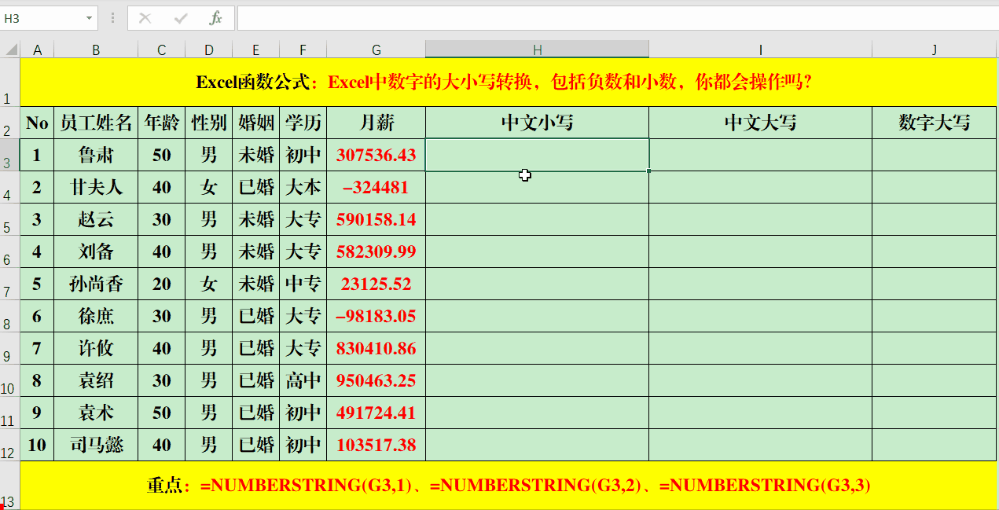This screenshot has width=999, height=510.
Task: Select salary cell 307536.43
Action: (x=376, y=155)
